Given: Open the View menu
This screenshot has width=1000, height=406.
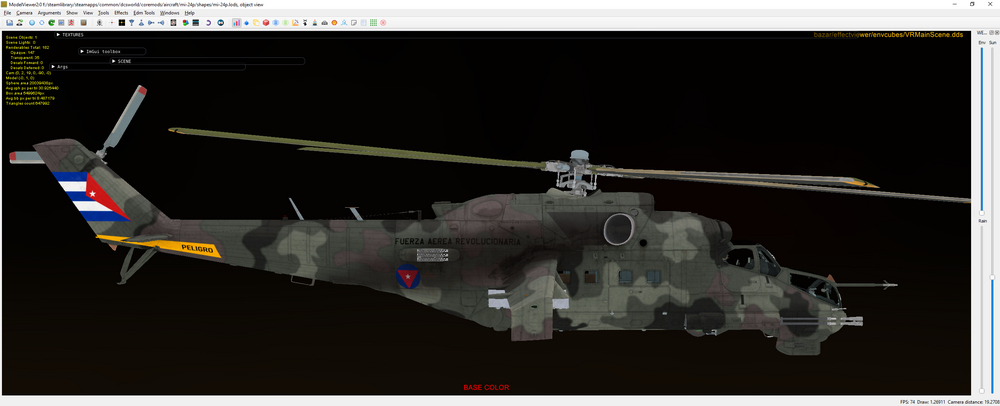Looking at the screenshot, I should 88,13.
